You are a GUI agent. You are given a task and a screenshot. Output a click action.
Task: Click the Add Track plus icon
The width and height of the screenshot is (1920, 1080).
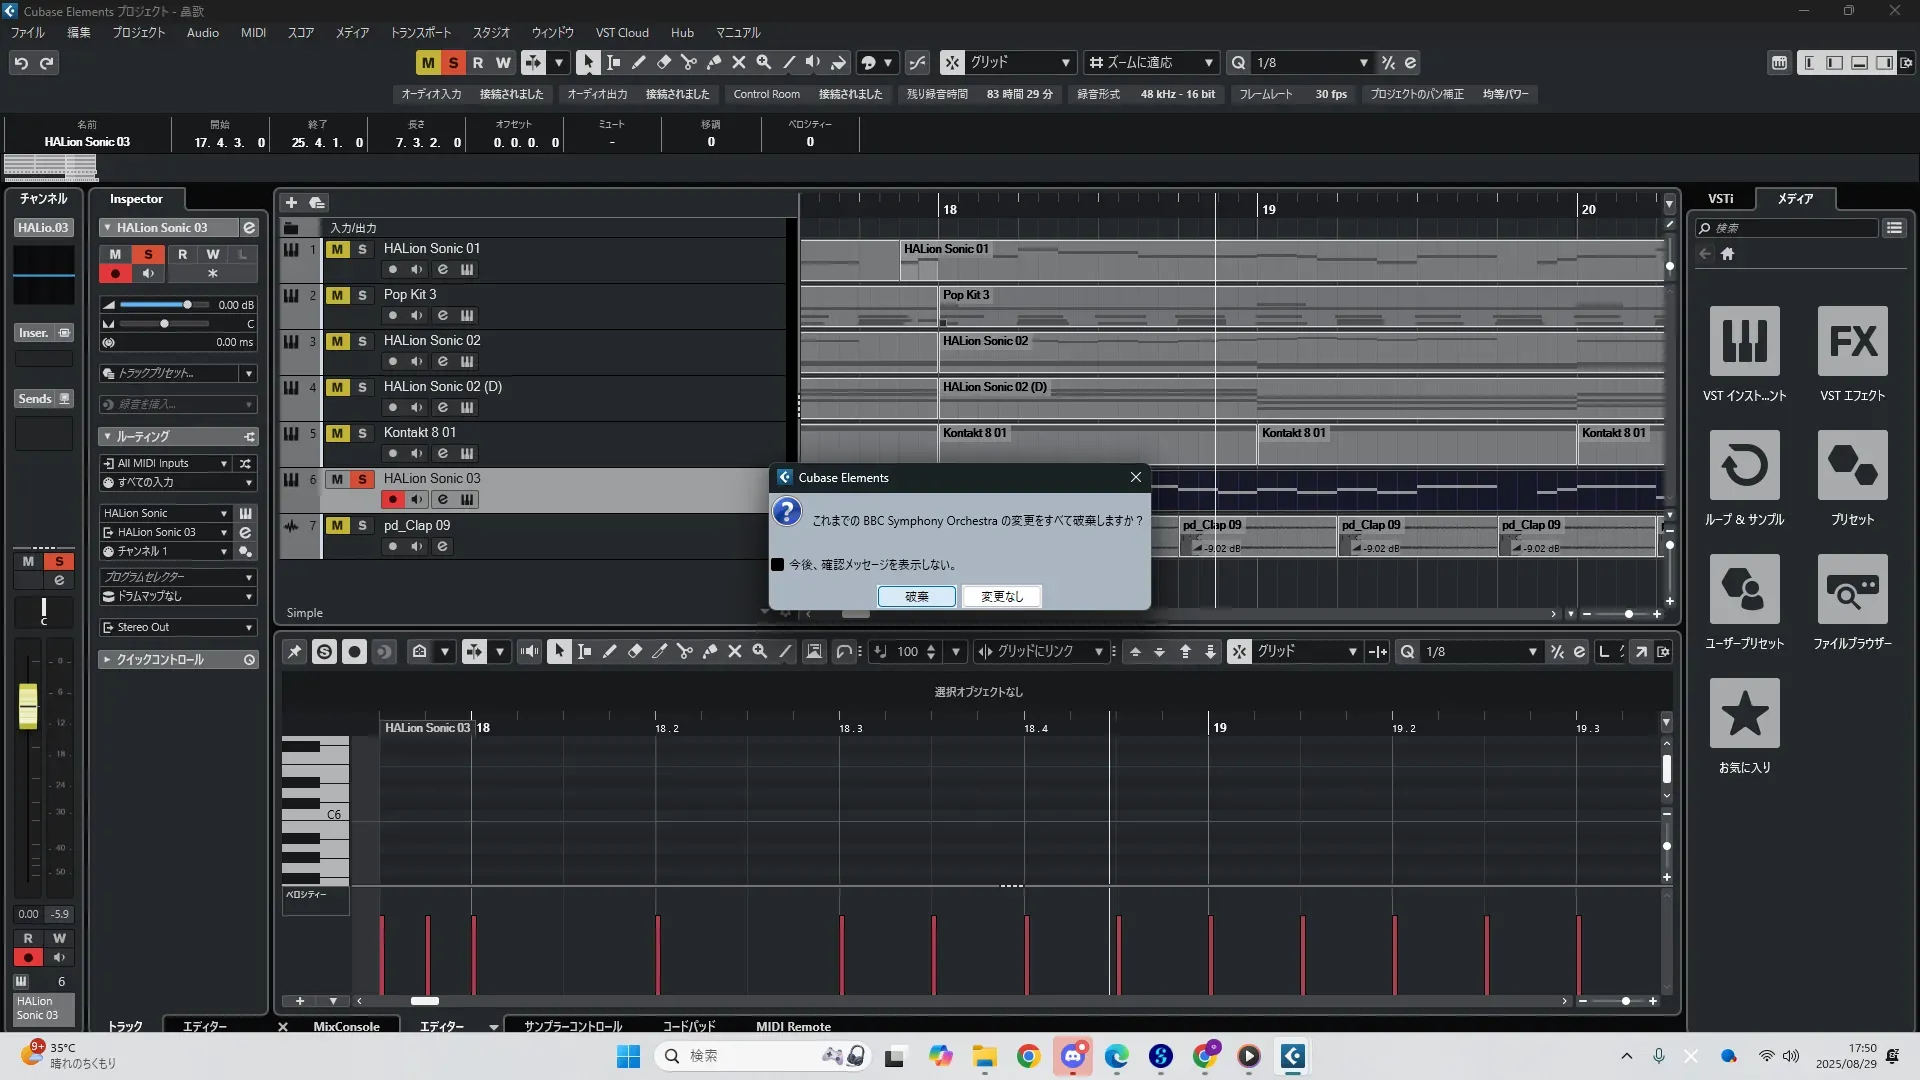[291, 202]
